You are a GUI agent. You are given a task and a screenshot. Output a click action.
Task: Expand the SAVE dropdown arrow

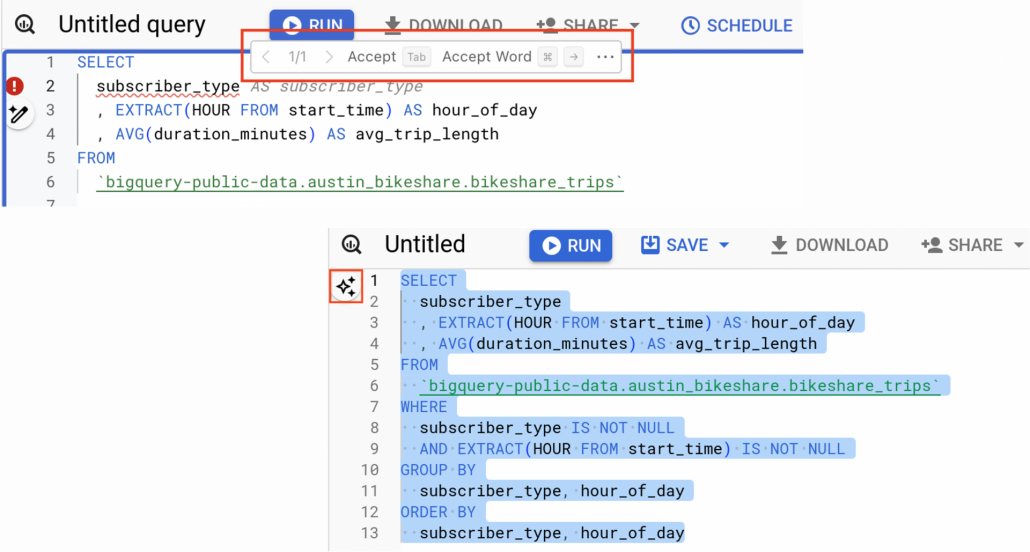pyautogui.click(x=724, y=245)
